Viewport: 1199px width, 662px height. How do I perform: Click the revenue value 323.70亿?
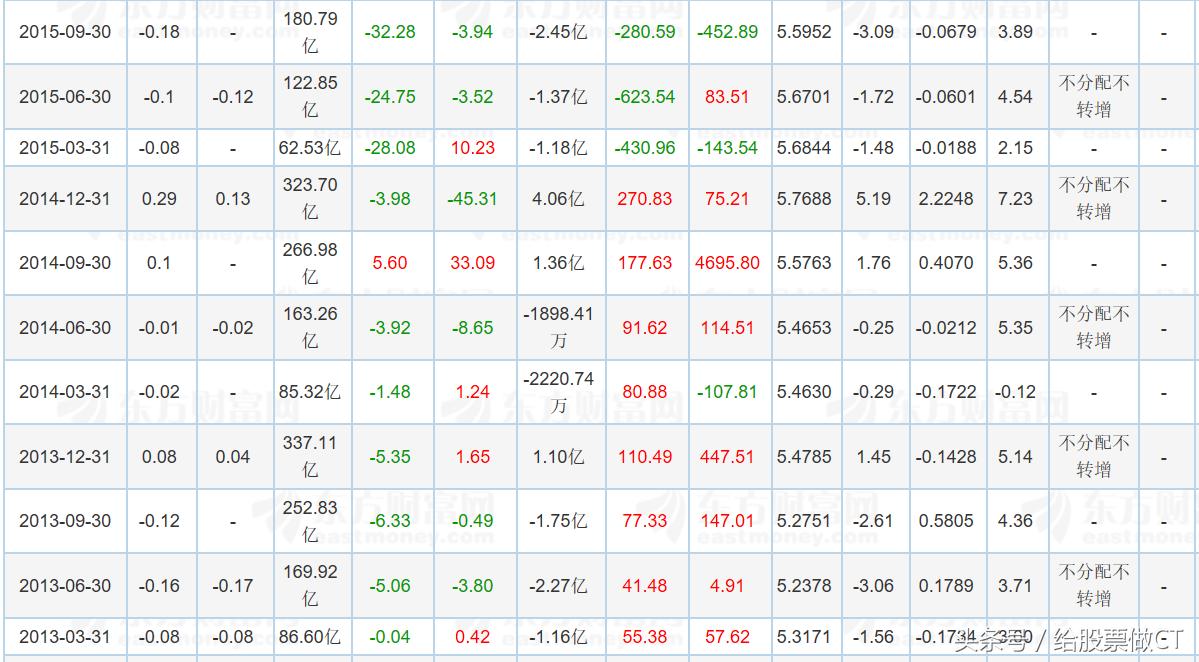pos(310,199)
